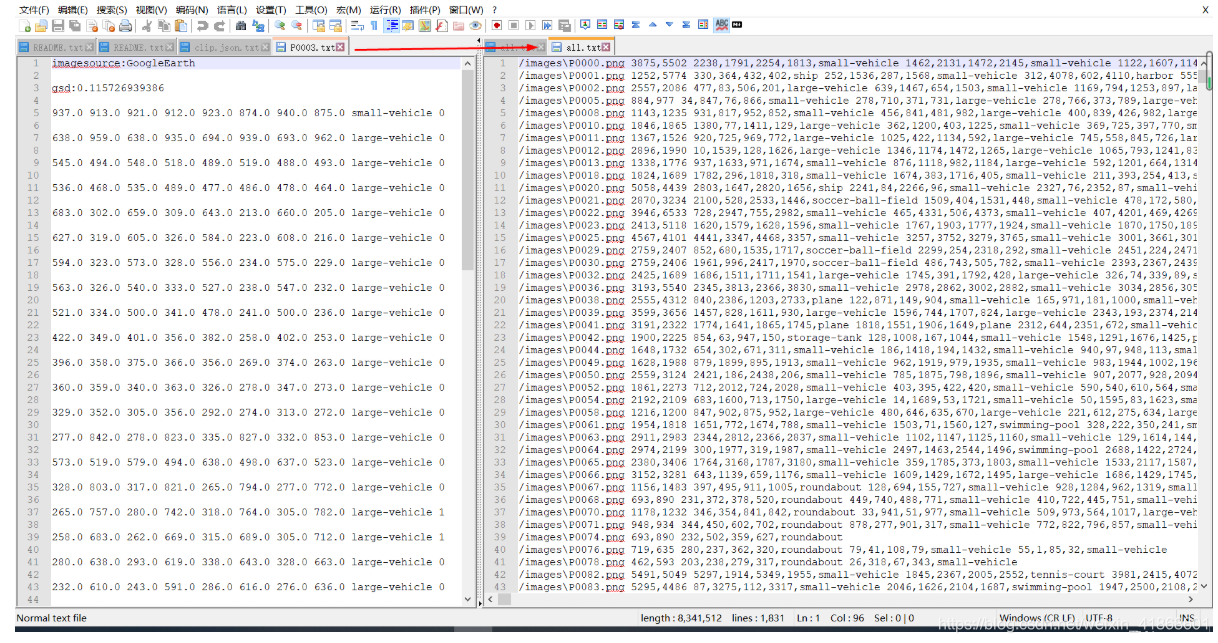Open the 窗口(W) window menu
Screen dimensions: 1218x643
pyautogui.click(x=466, y=10)
